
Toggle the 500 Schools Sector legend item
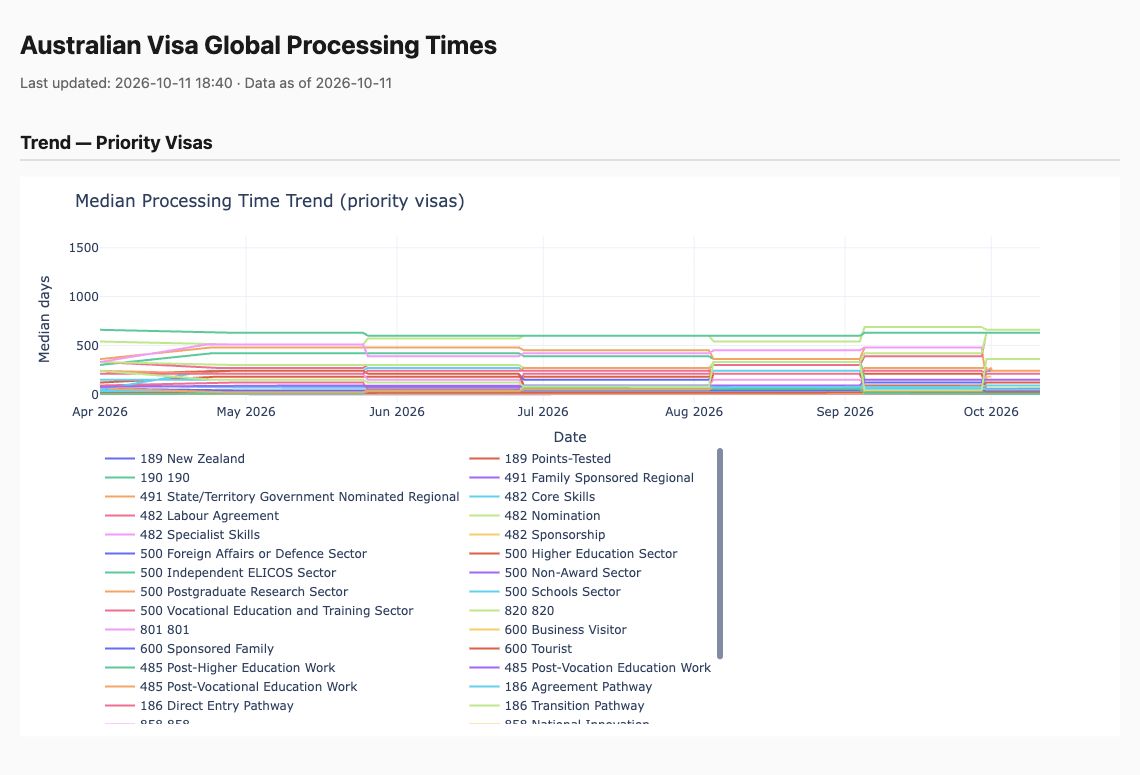tap(545, 591)
